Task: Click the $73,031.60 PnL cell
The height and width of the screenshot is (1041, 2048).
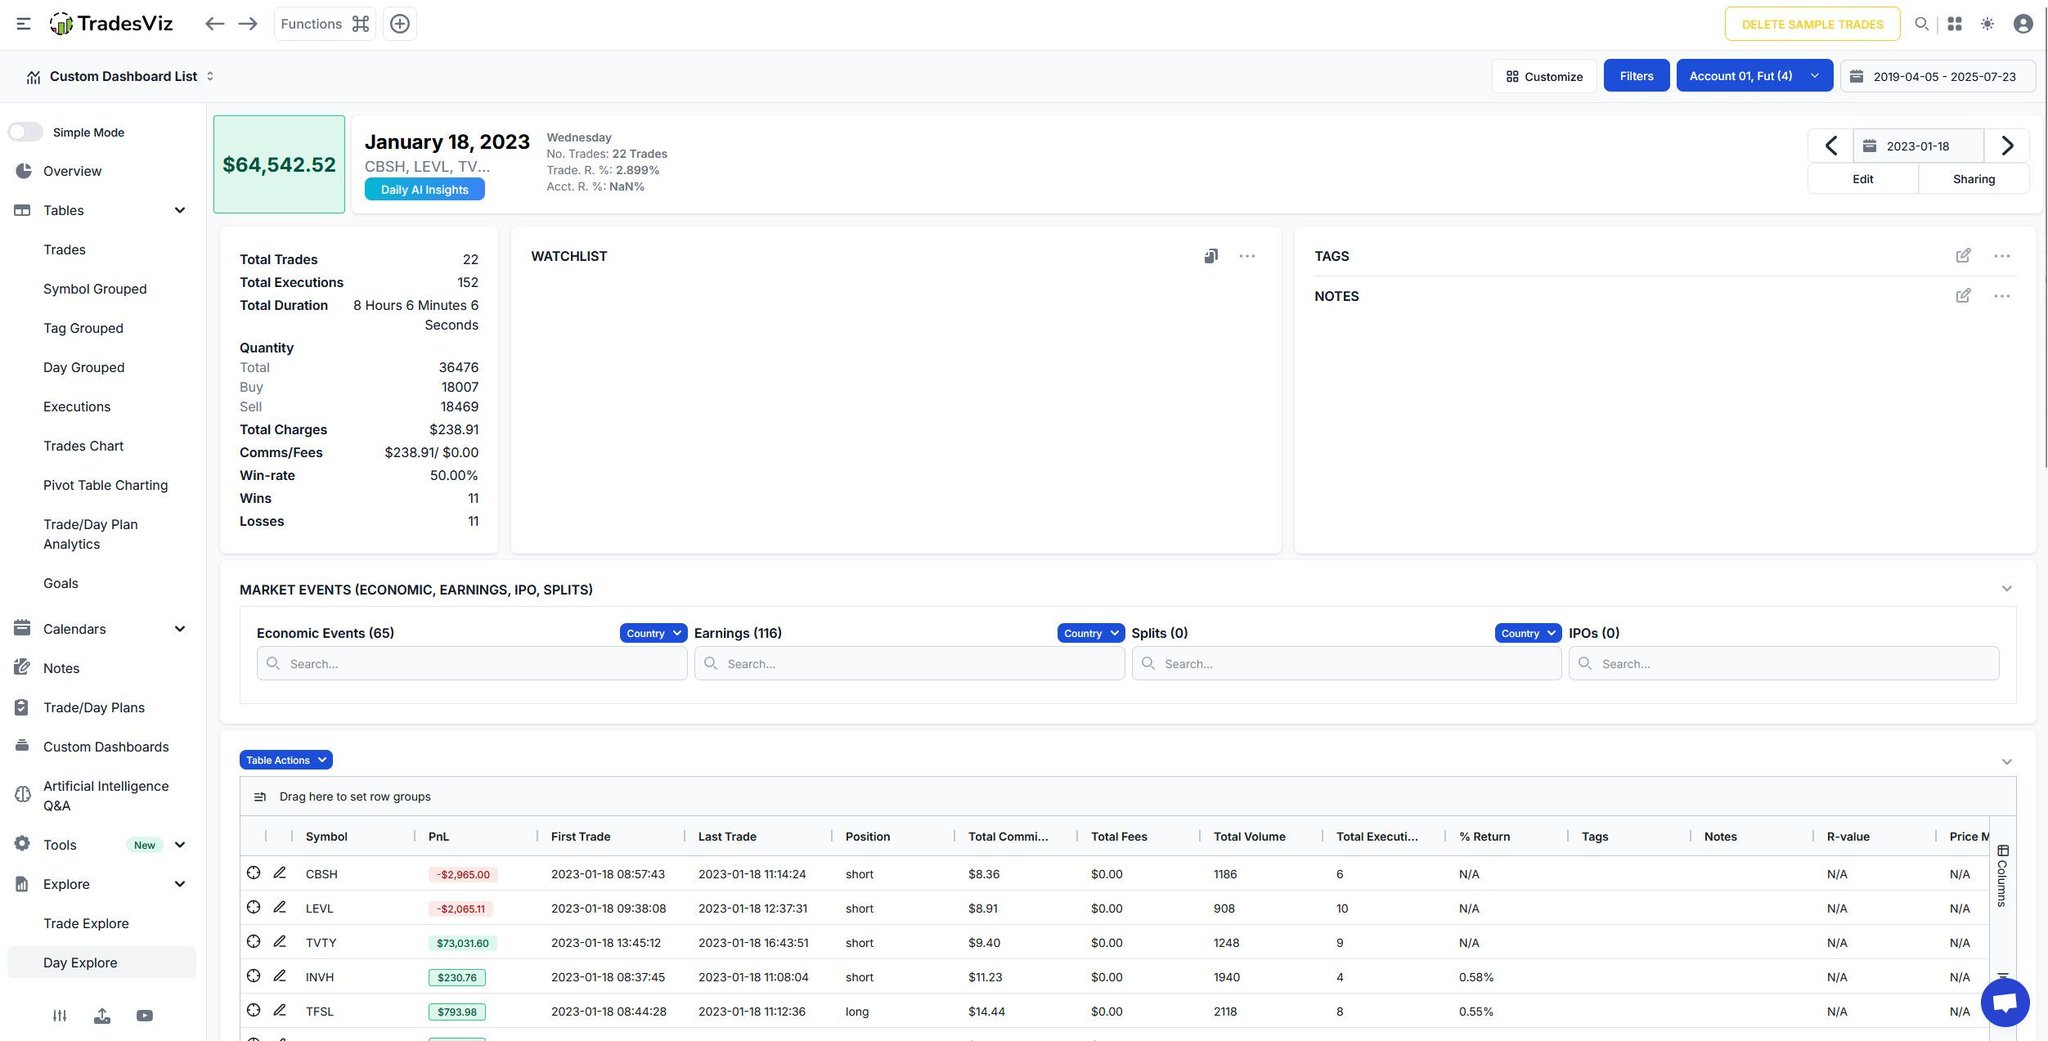Action: [x=462, y=942]
